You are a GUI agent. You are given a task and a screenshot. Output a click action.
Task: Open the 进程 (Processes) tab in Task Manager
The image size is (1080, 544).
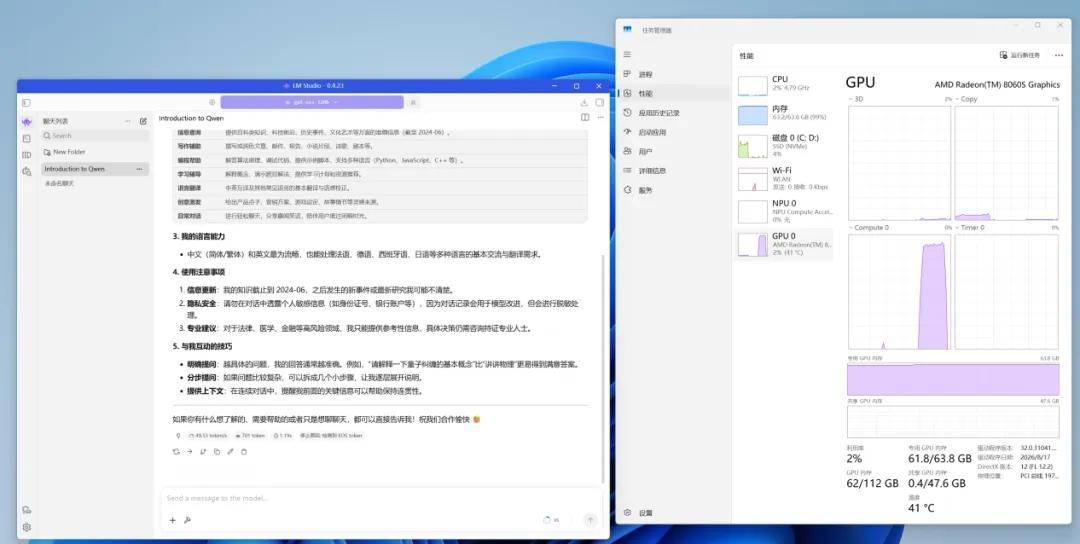tap(674, 74)
